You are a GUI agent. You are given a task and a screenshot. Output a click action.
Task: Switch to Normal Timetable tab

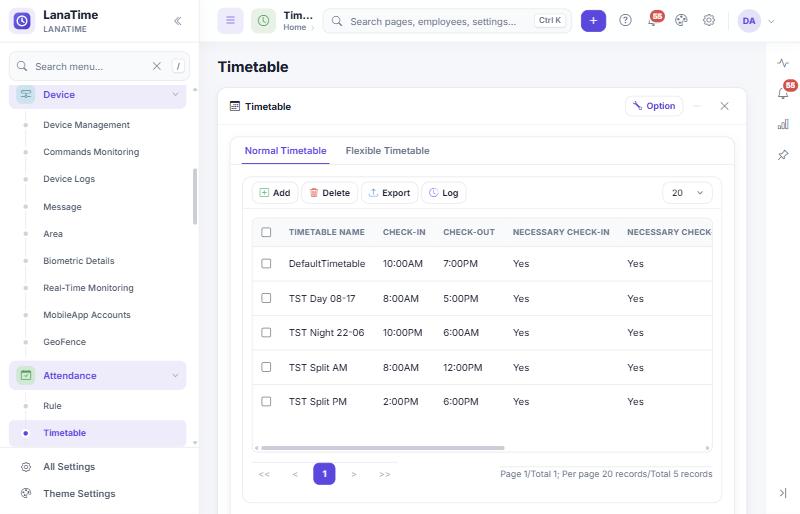285,151
